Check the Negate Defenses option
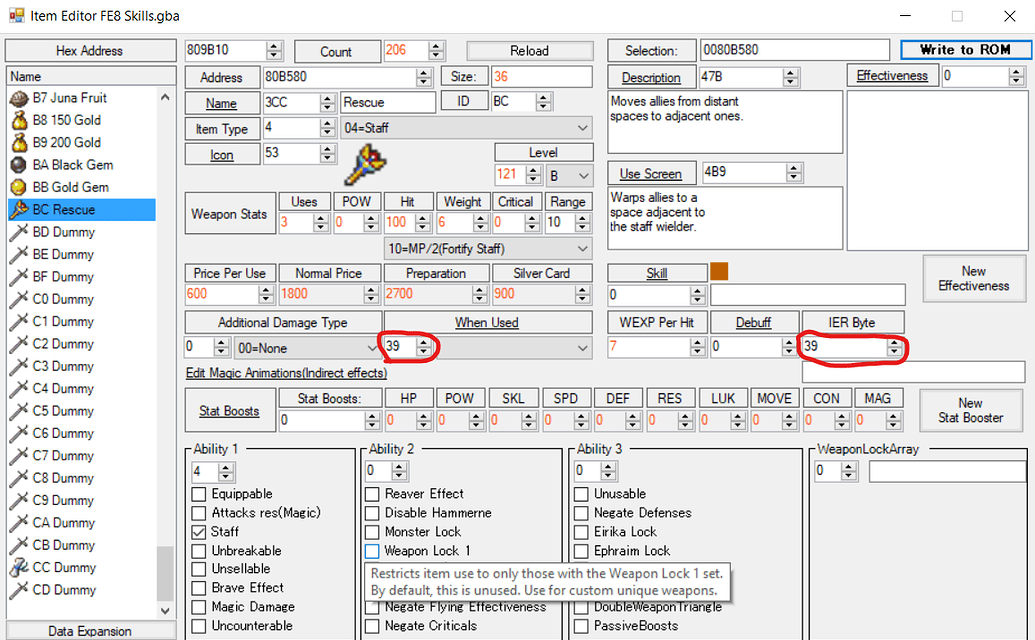Viewport: 1035px width, 640px height. (x=582, y=513)
